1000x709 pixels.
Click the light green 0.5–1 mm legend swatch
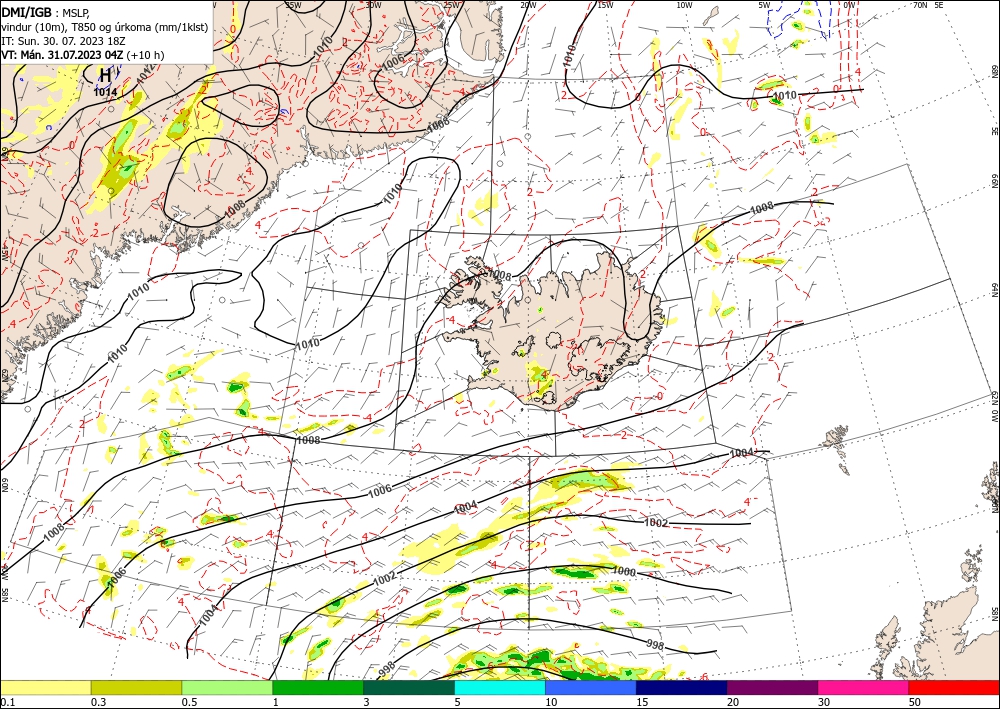[227, 687]
